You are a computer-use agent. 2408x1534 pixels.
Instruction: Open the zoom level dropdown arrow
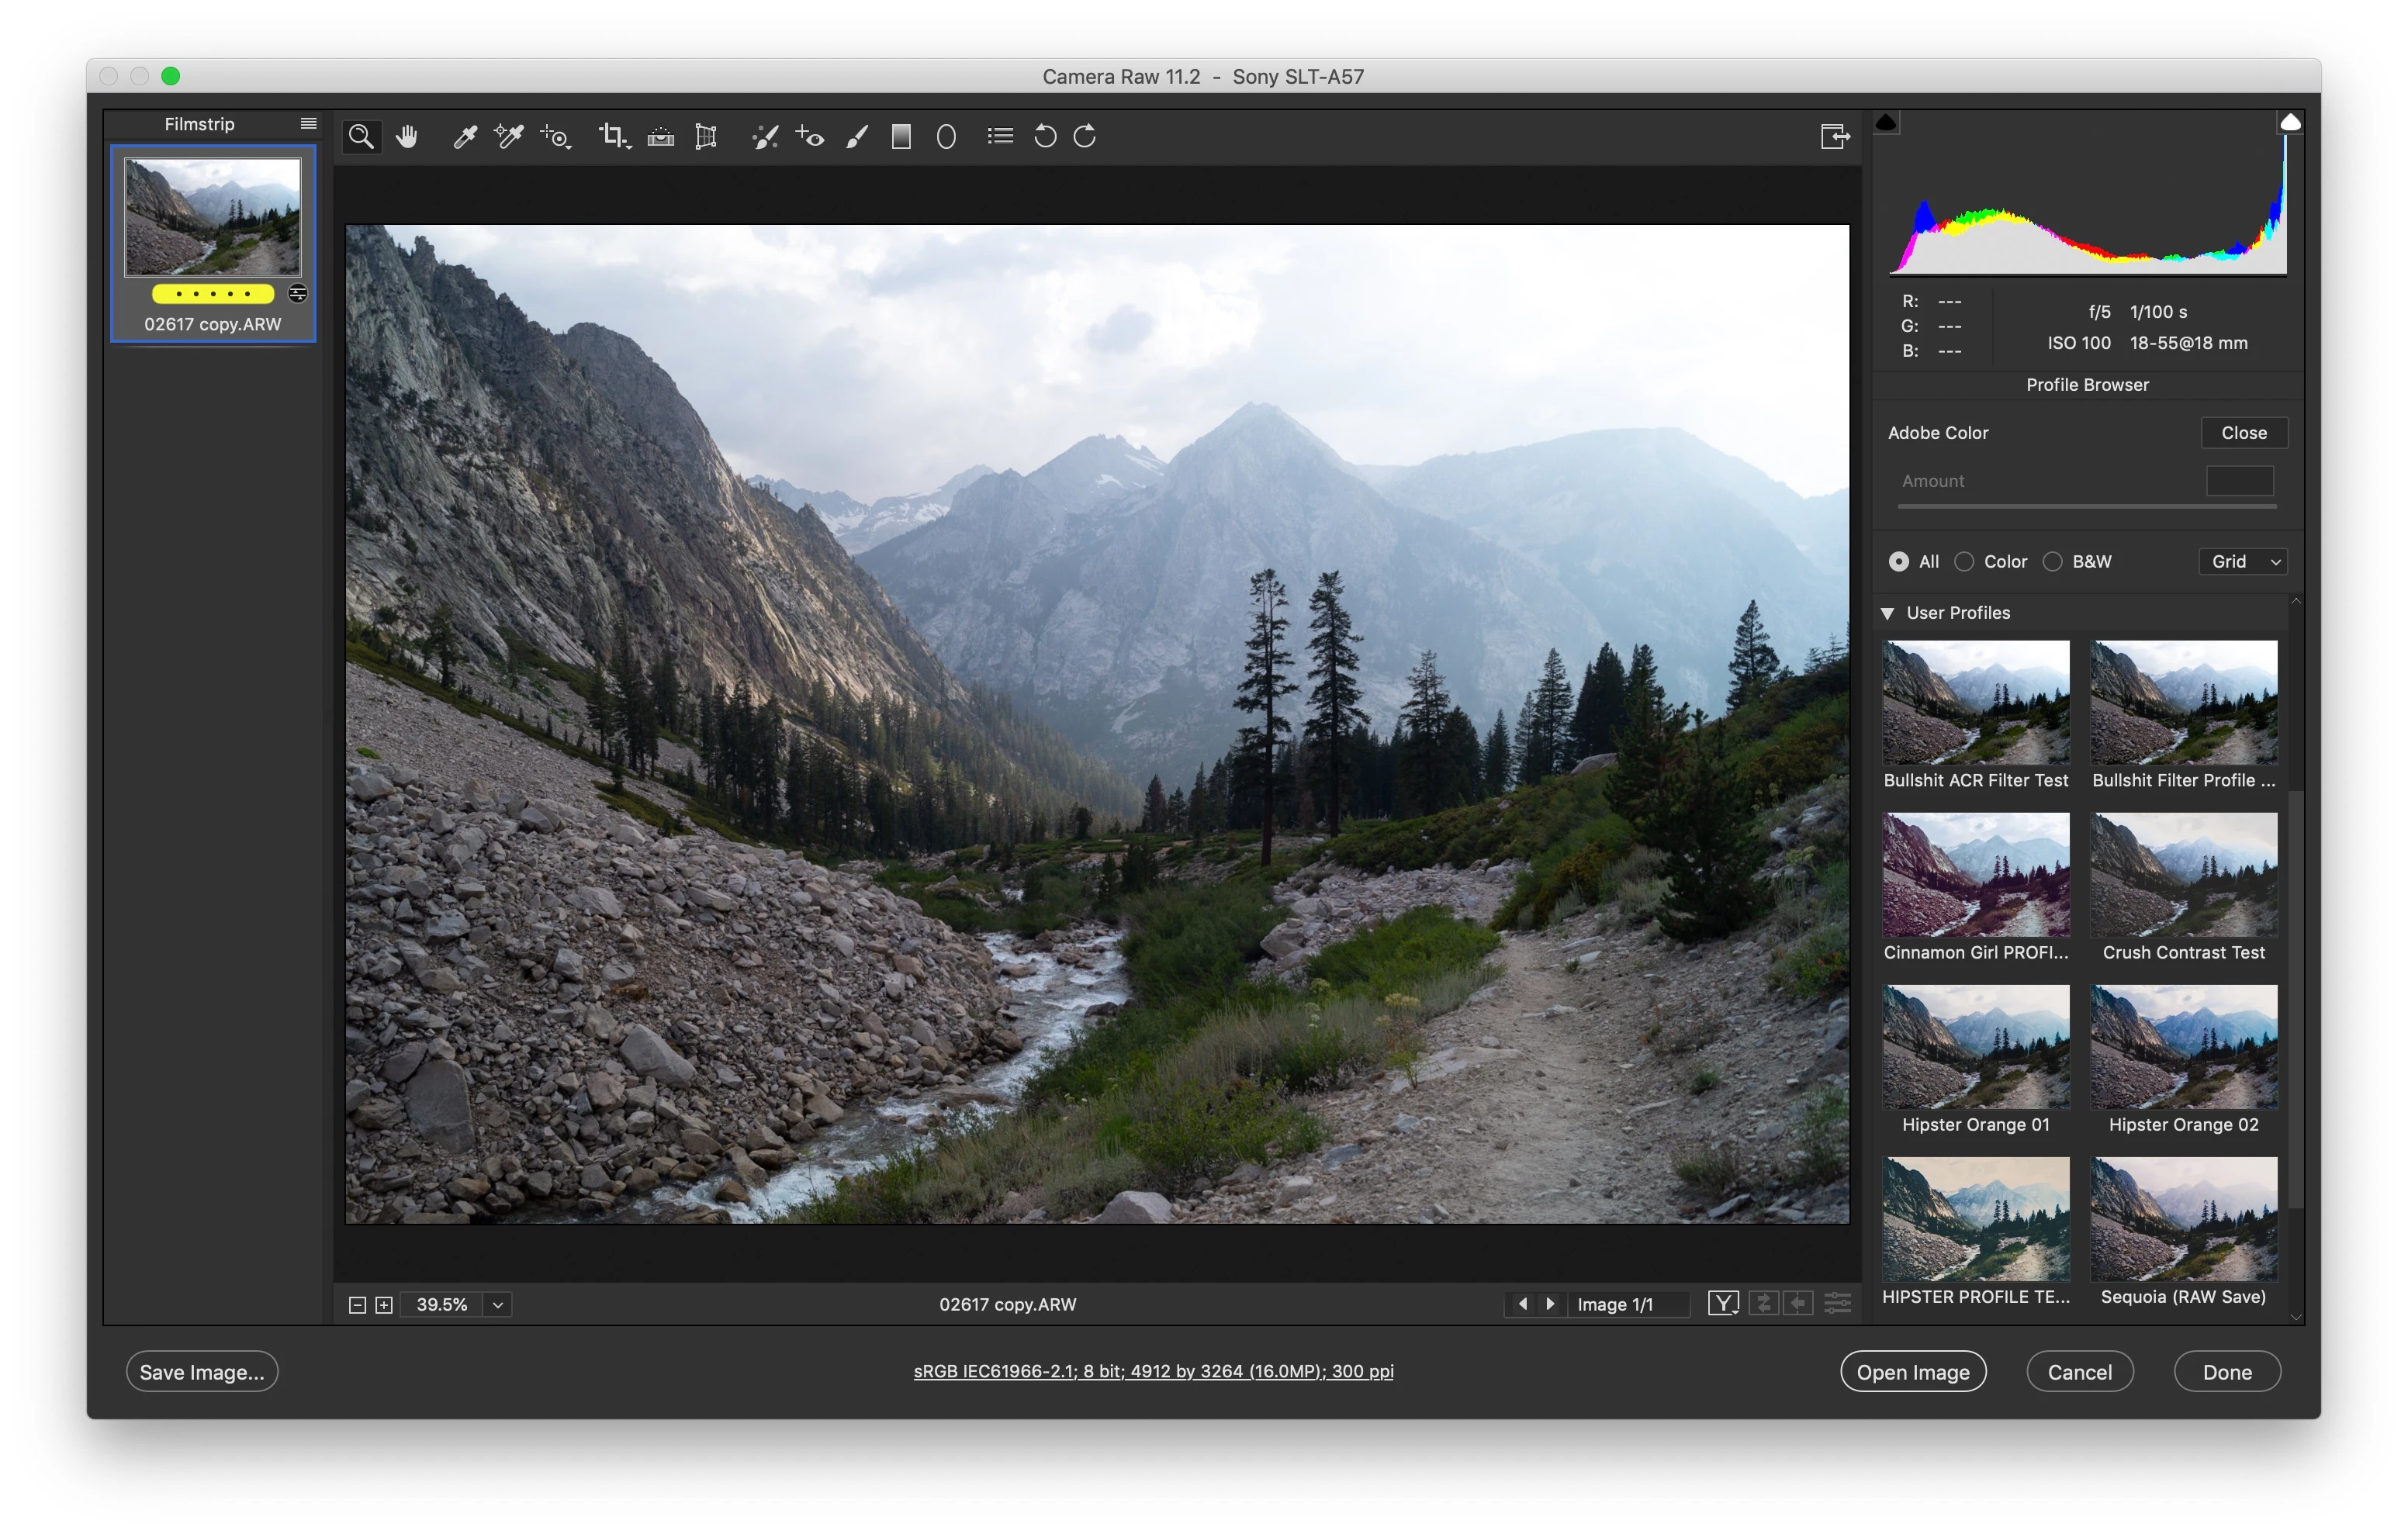click(498, 1304)
